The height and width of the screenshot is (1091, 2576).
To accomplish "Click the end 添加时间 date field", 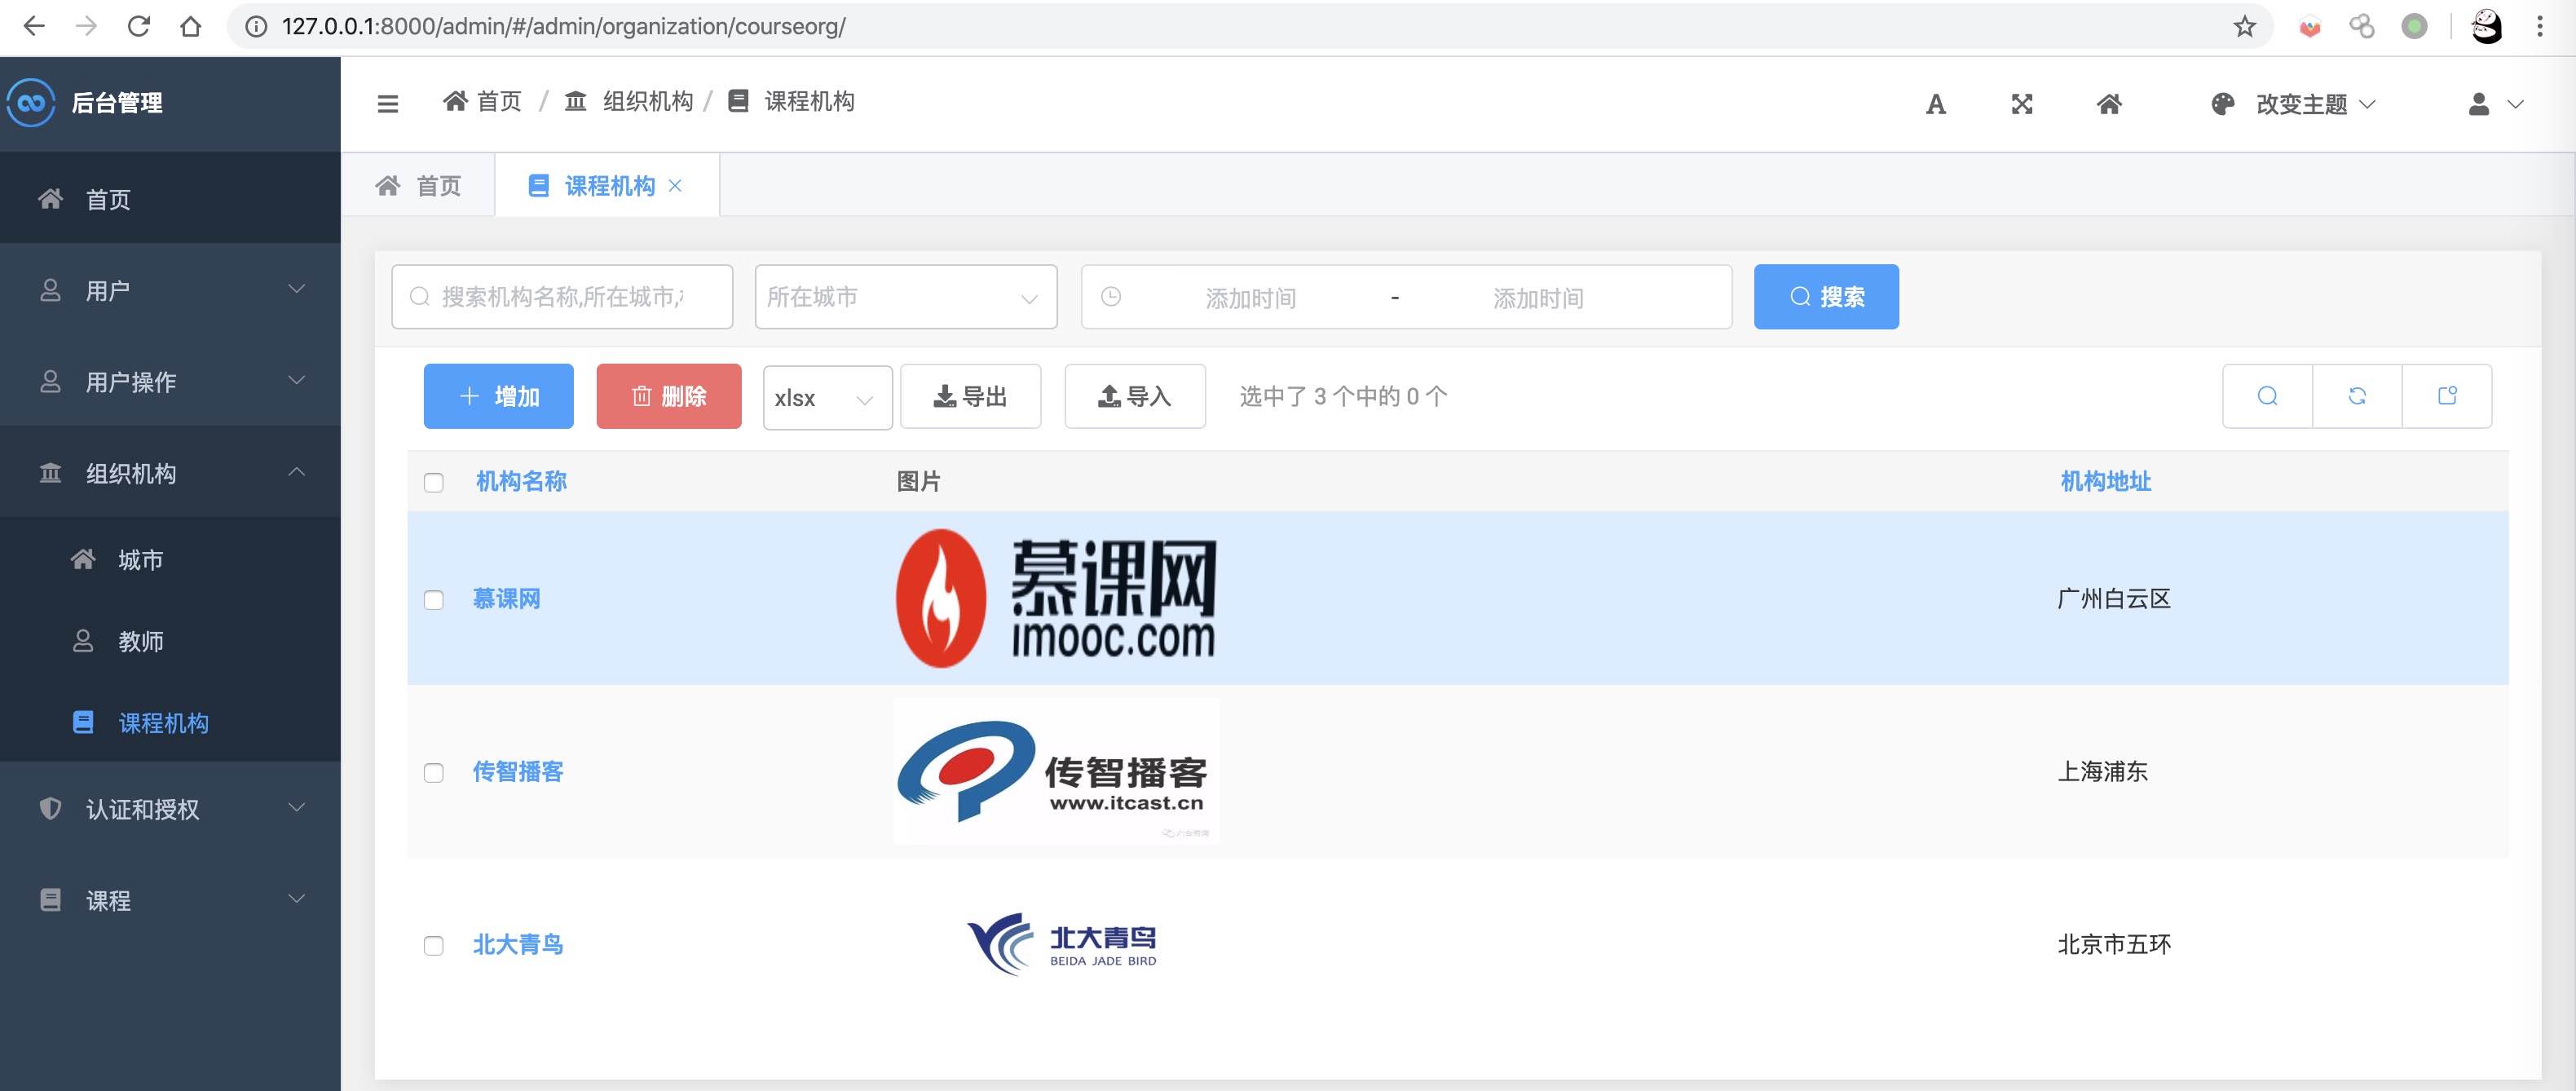I will pyautogui.click(x=1538, y=298).
